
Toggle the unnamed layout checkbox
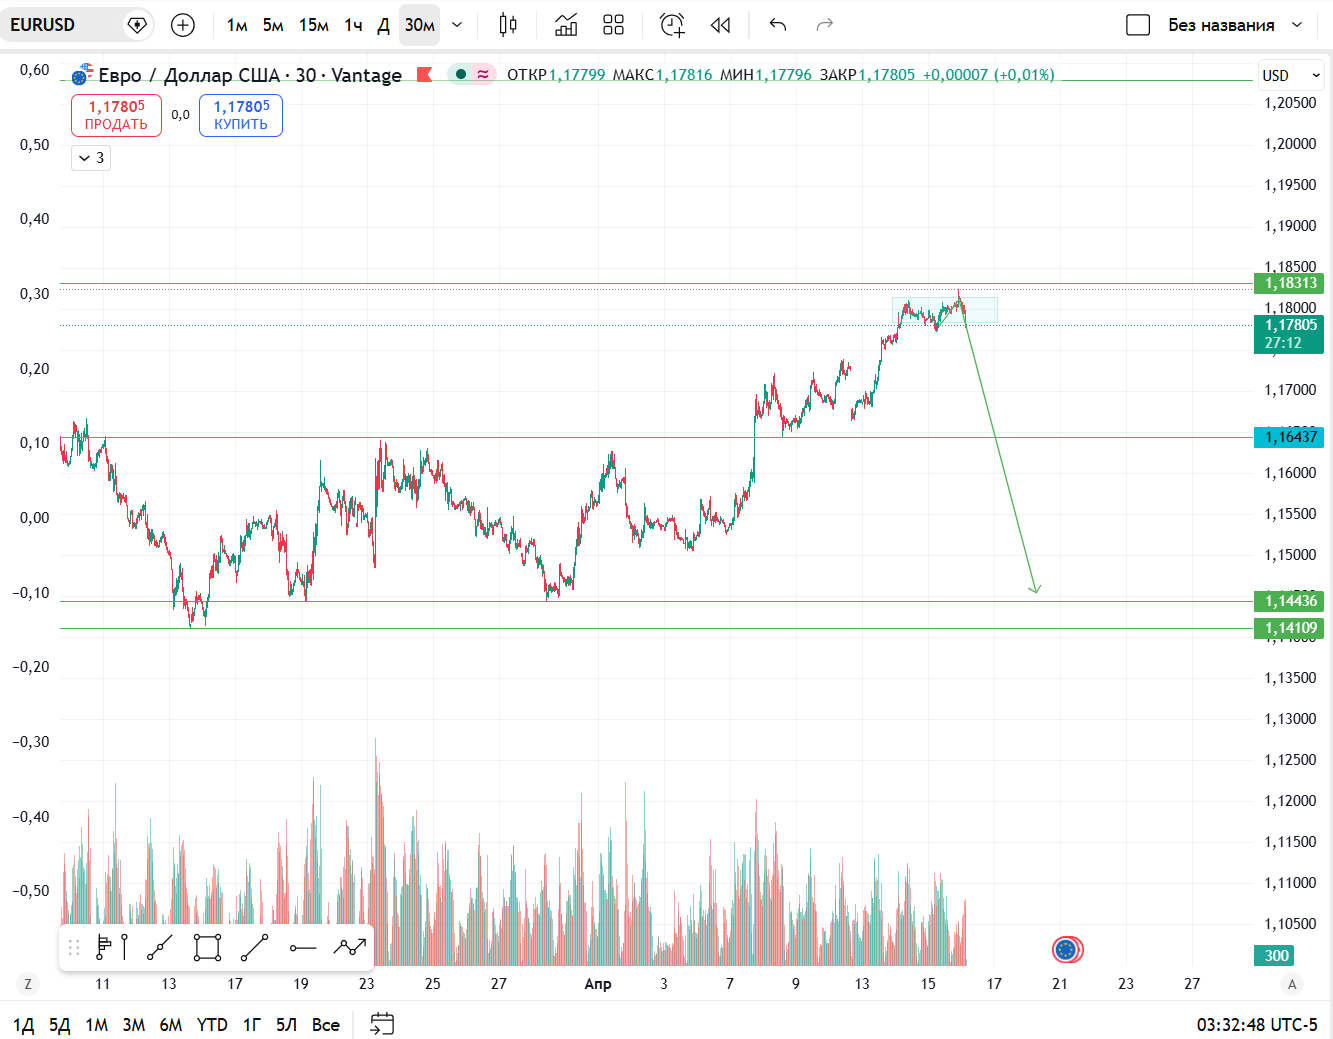point(1138,25)
